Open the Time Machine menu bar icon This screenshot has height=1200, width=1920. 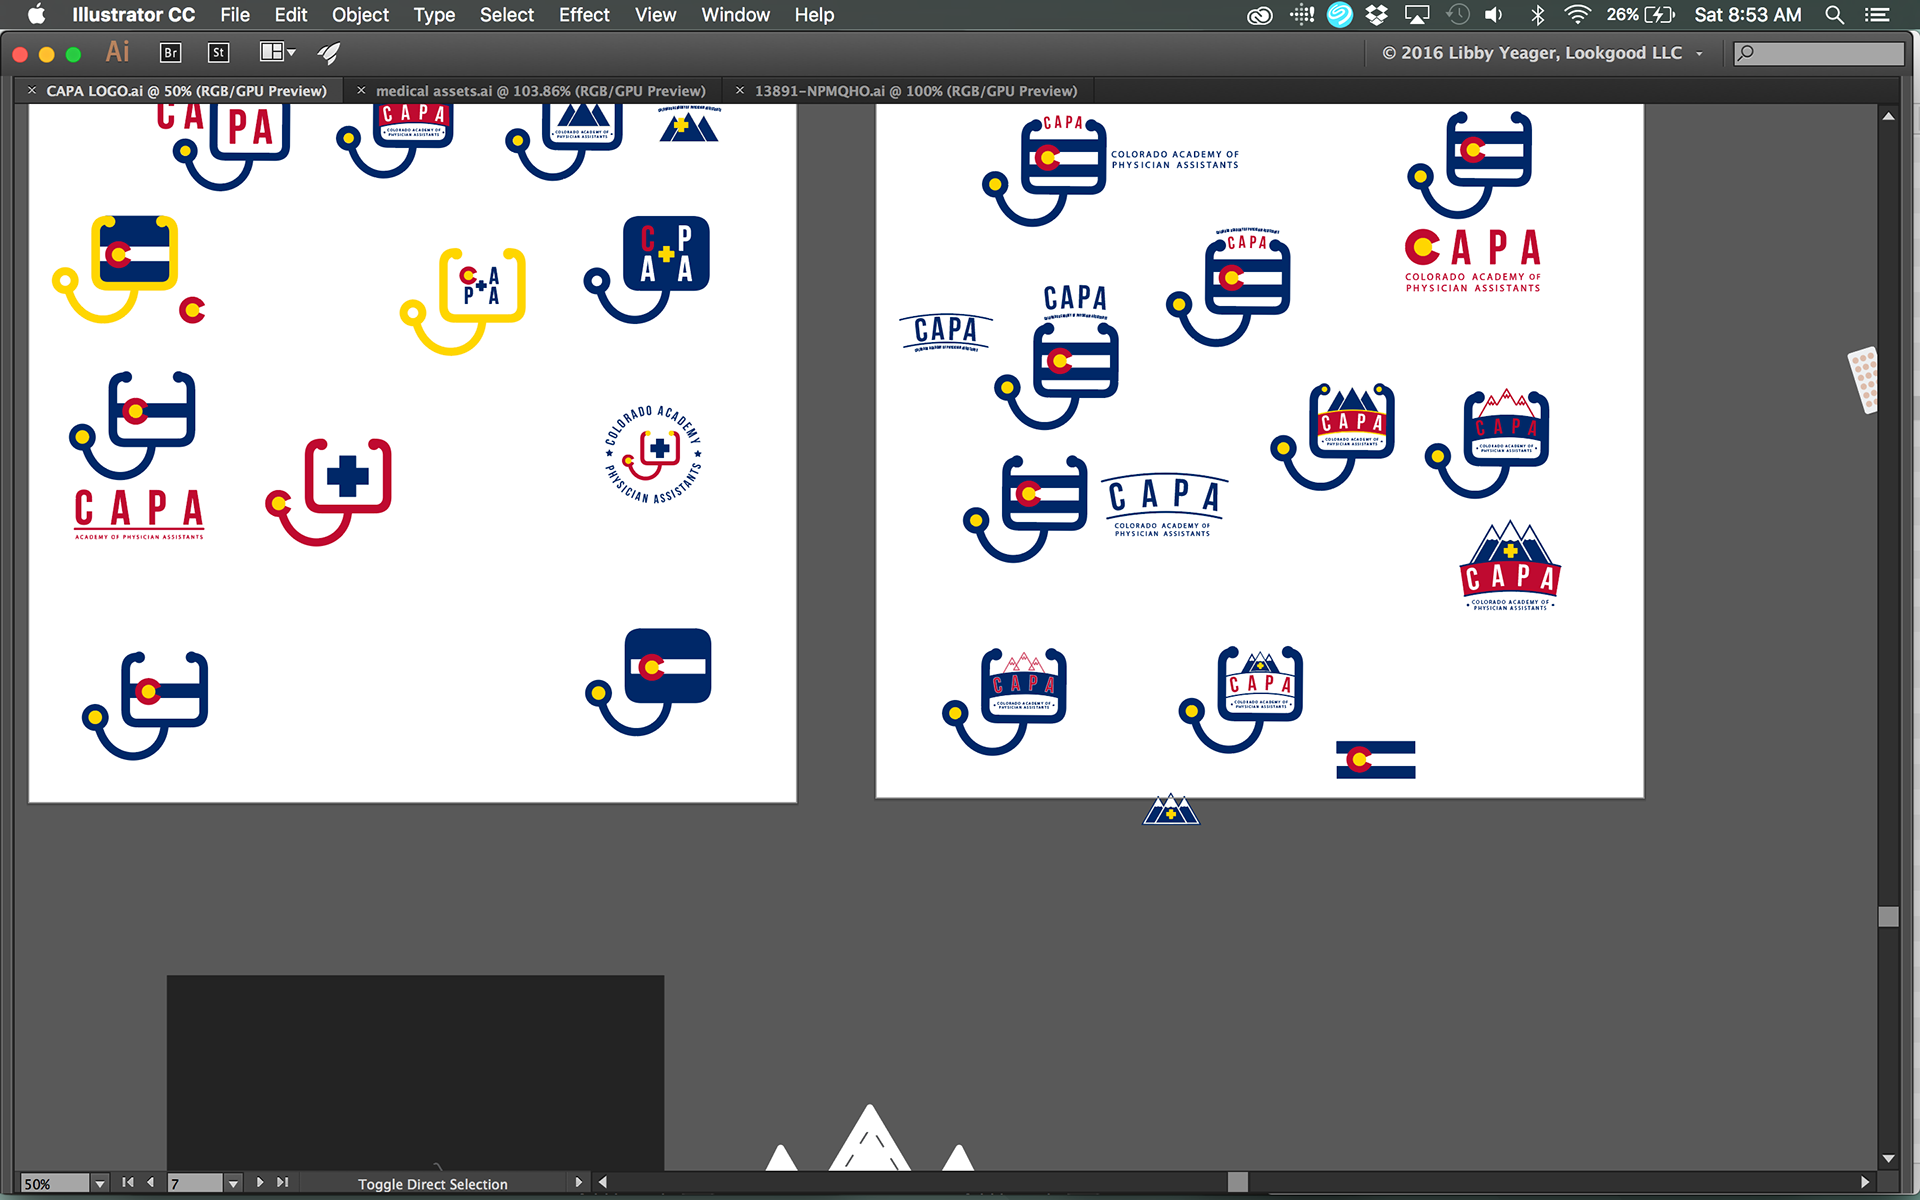1458,15
